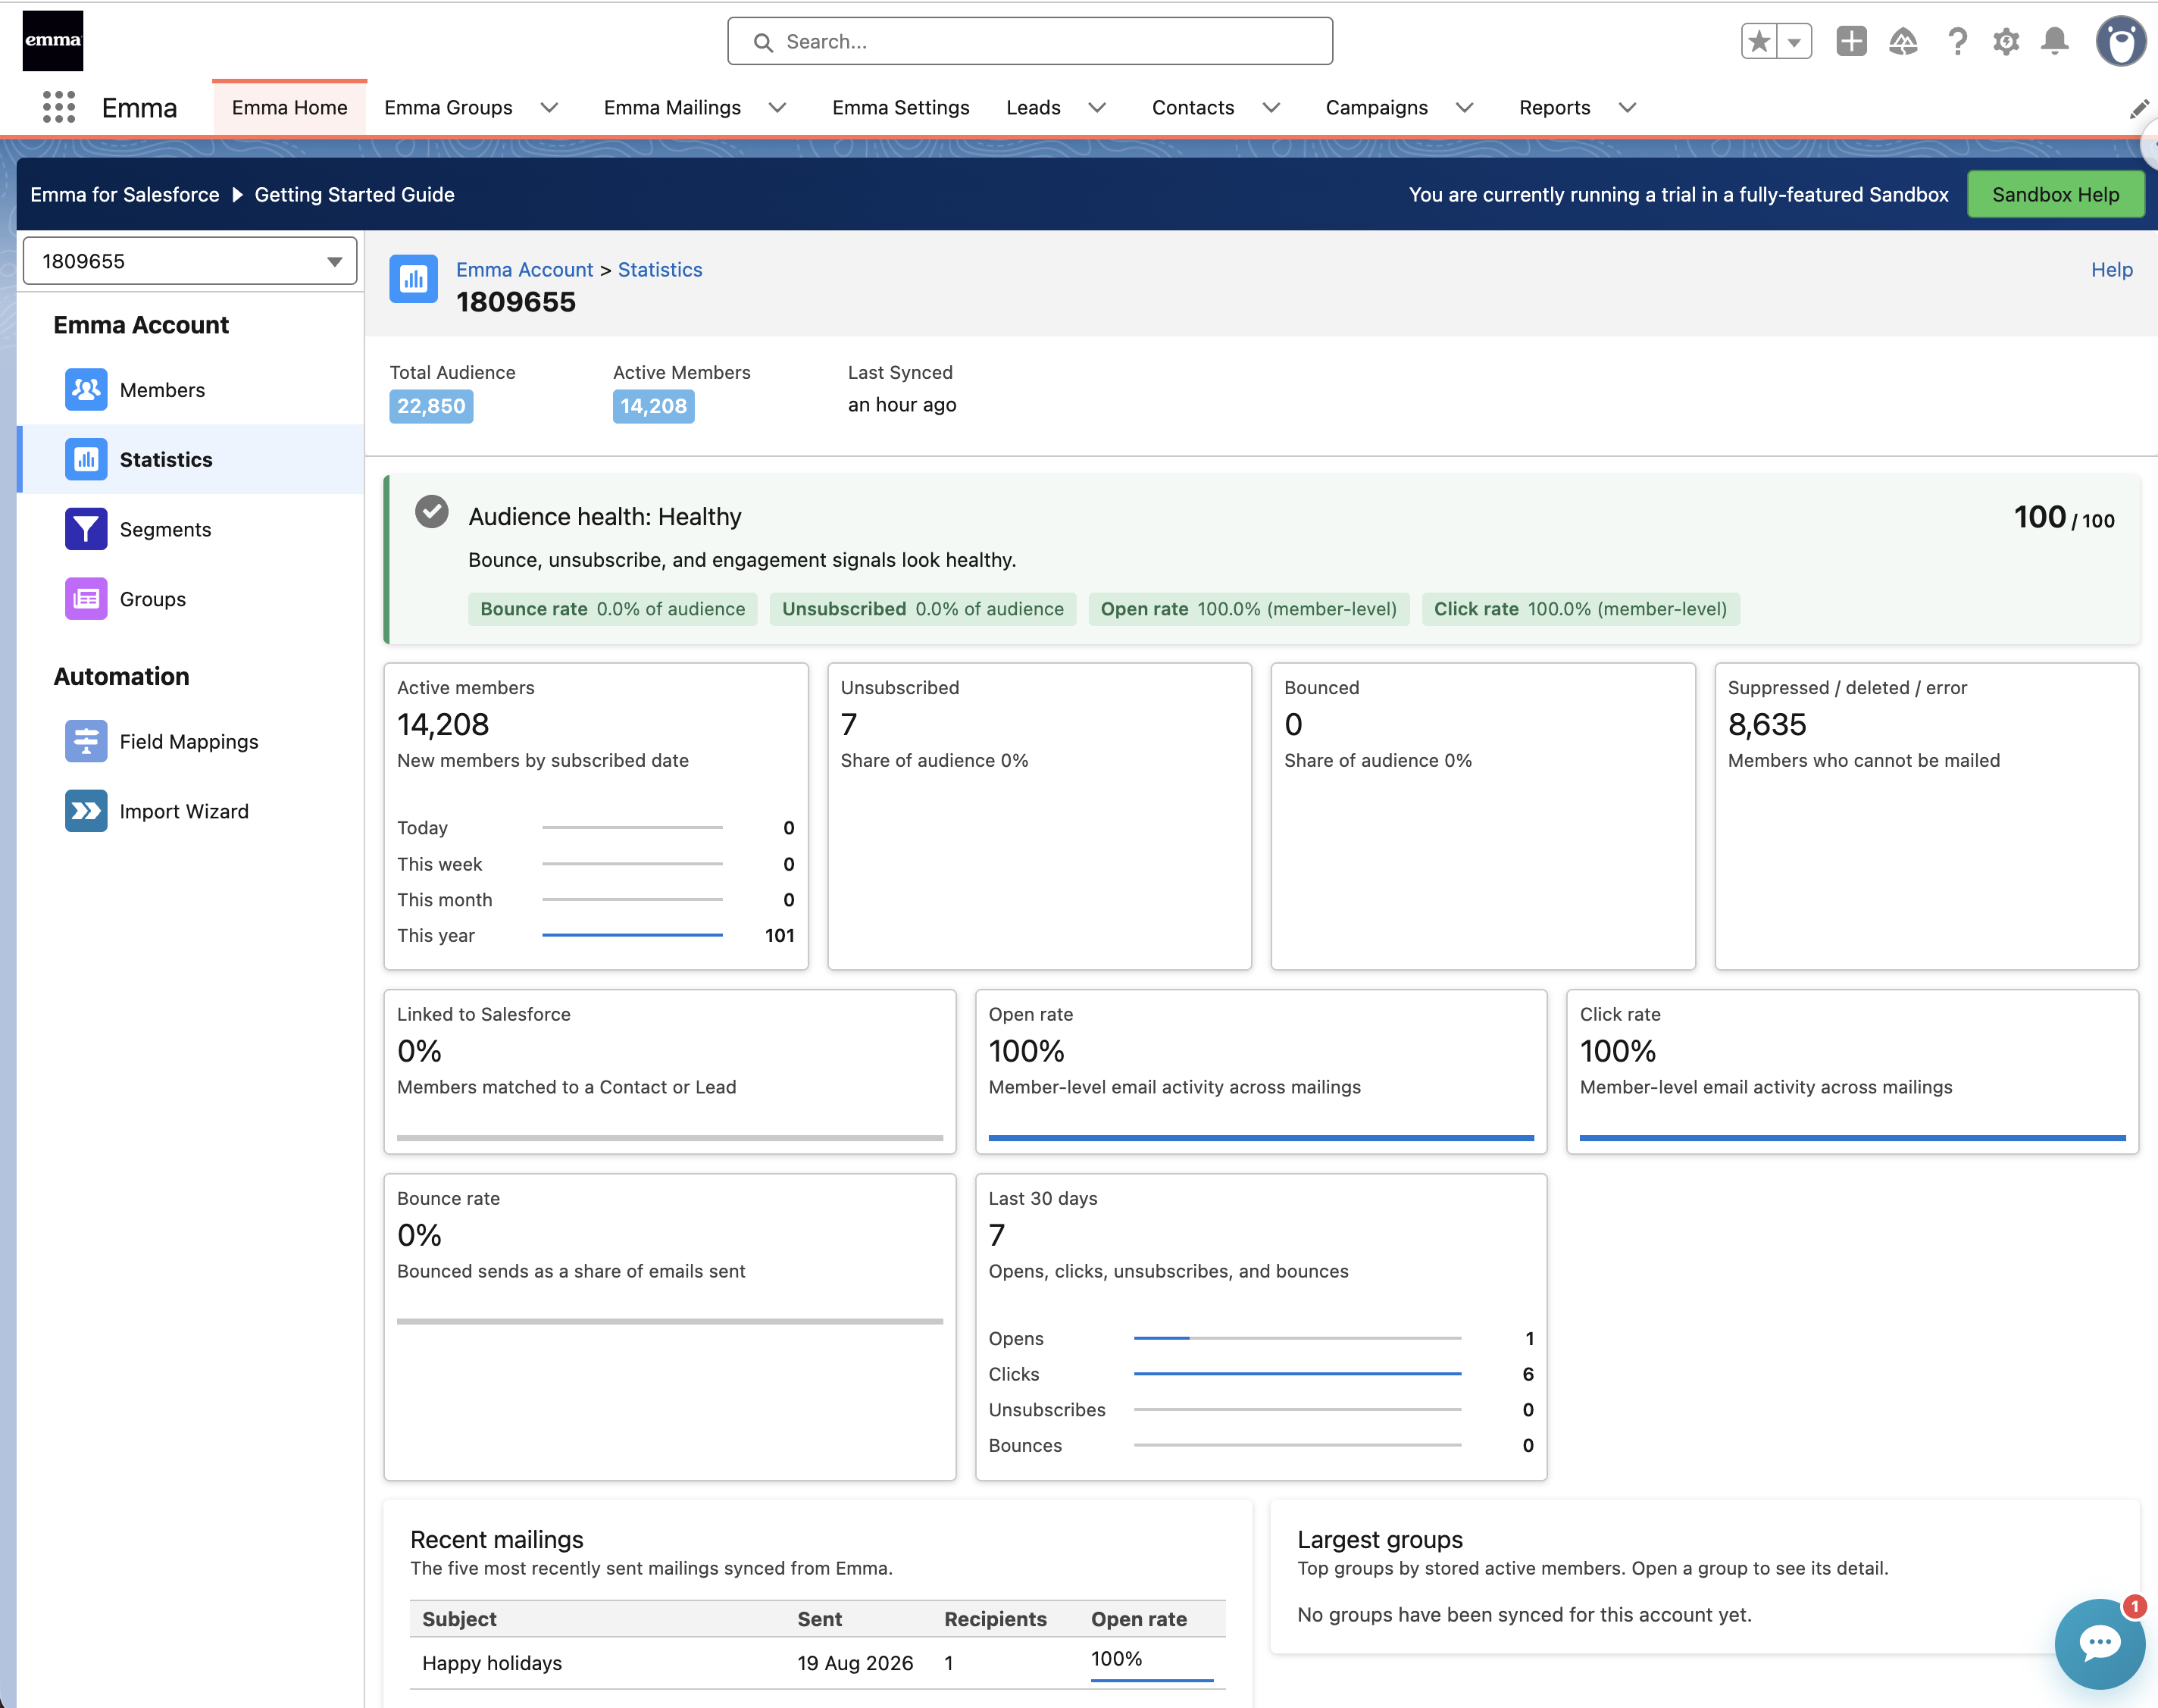Image resolution: width=2158 pixels, height=1708 pixels.
Task: Click the Segments funnel icon
Action: (x=86, y=529)
